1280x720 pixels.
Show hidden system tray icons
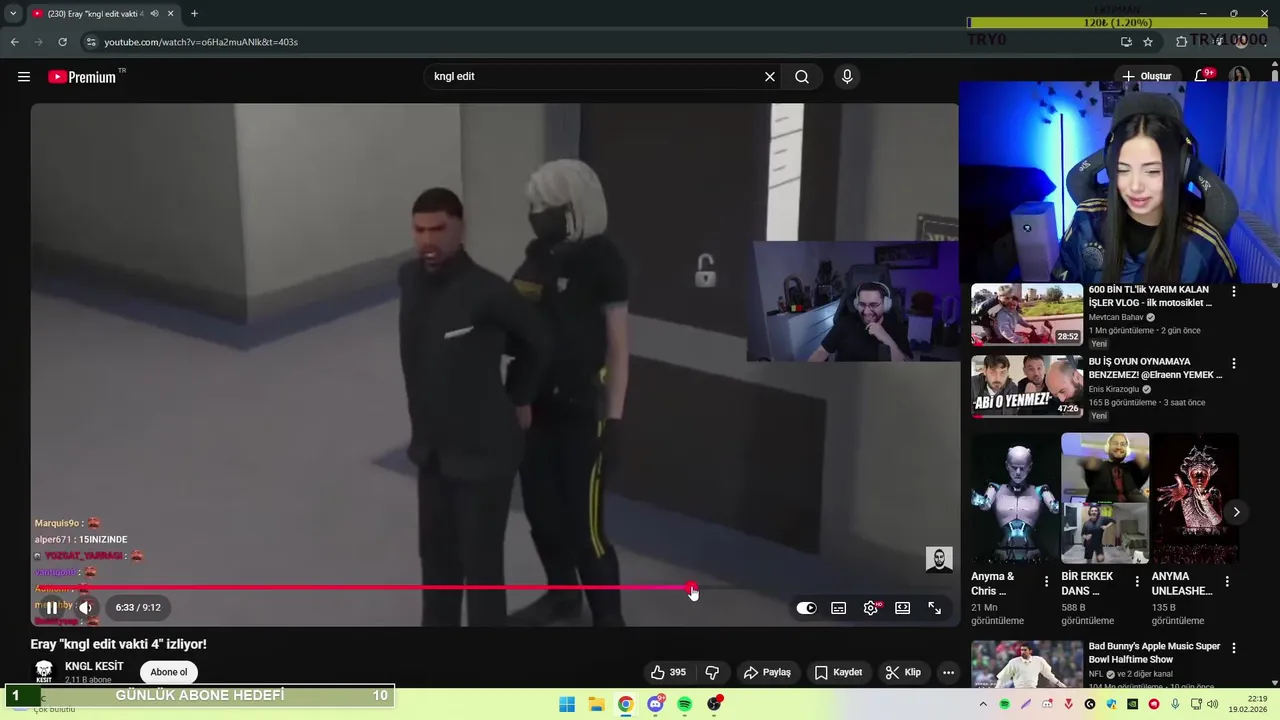984,704
